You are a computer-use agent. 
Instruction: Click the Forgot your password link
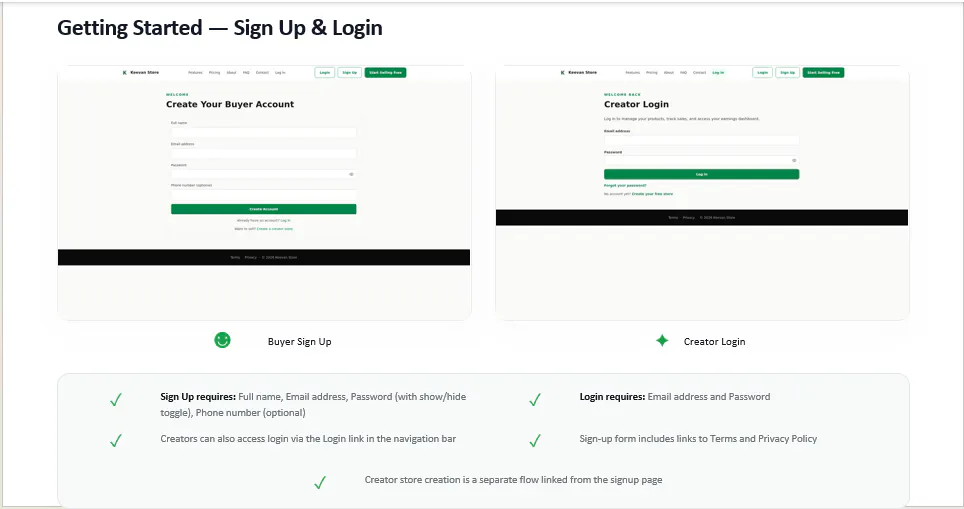(625, 185)
